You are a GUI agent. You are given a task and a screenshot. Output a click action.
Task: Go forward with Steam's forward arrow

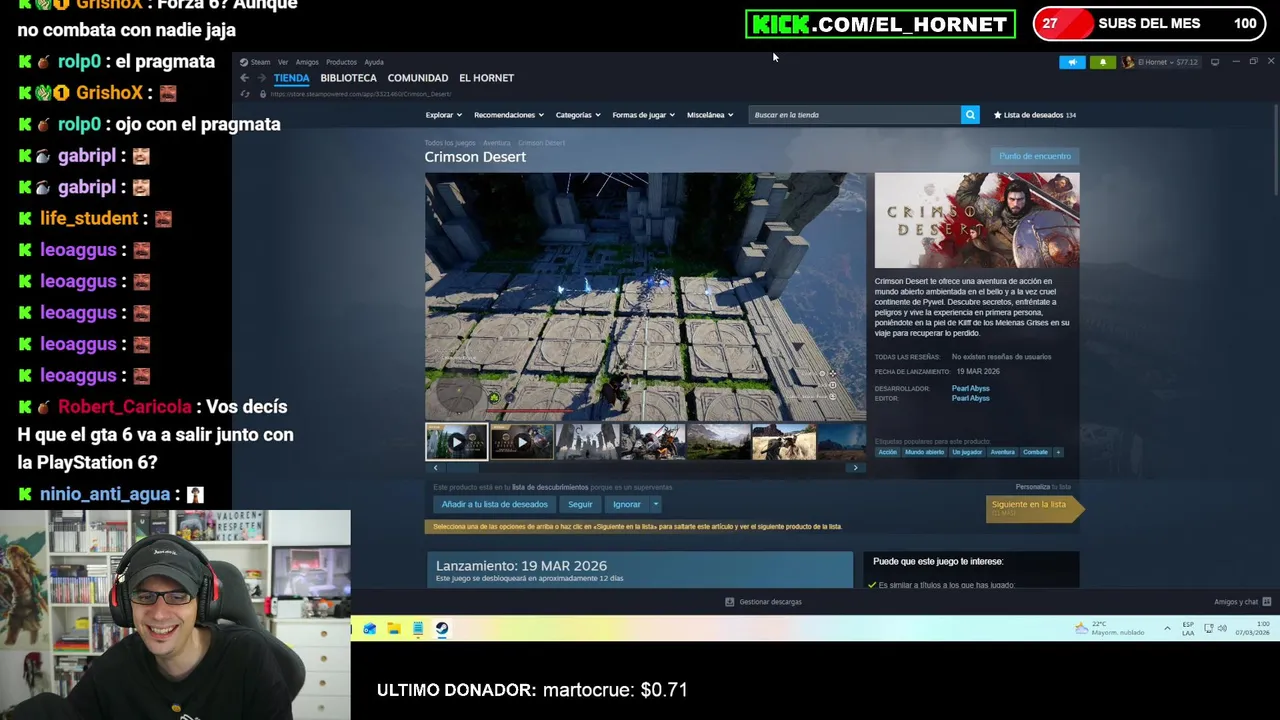pyautogui.click(x=261, y=78)
